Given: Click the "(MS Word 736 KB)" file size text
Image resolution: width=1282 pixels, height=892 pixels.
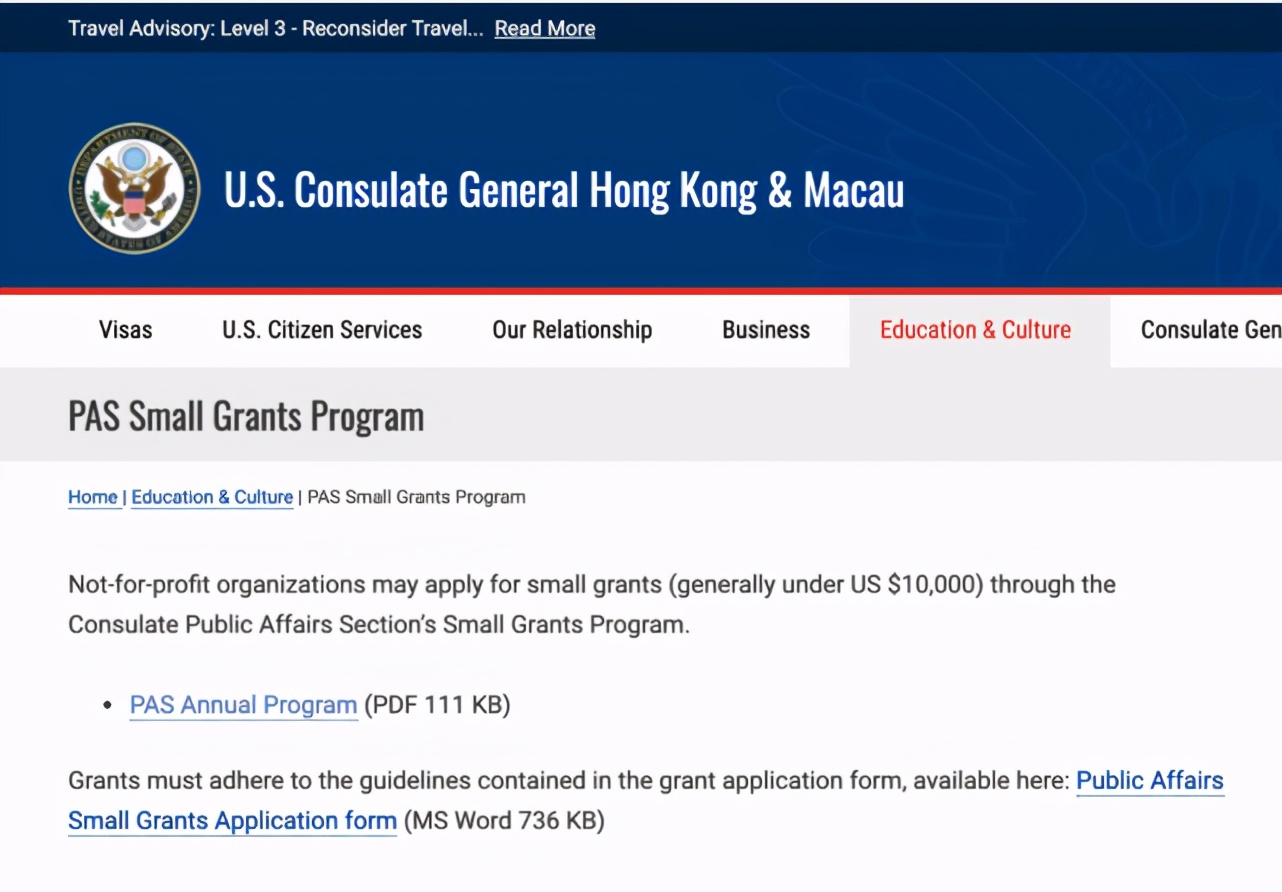Looking at the screenshot, I should pos(503,821).
